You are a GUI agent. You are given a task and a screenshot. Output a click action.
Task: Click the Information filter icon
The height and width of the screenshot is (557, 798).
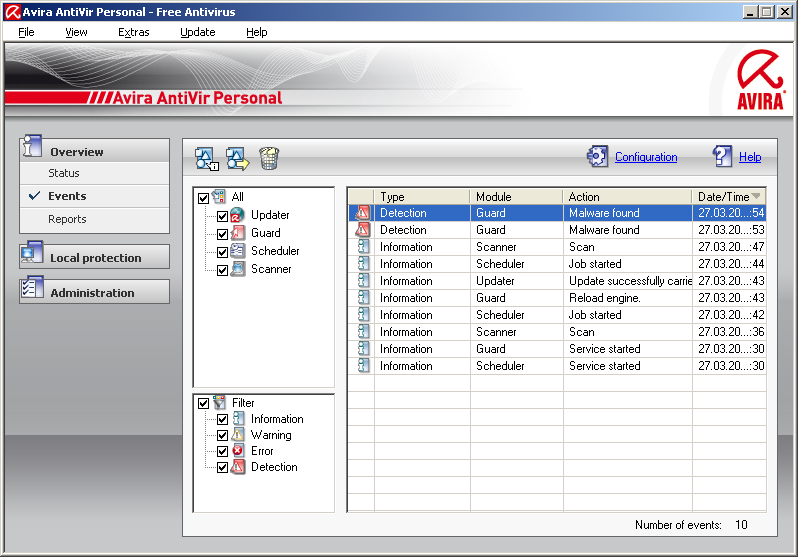[x=238, y=419]
